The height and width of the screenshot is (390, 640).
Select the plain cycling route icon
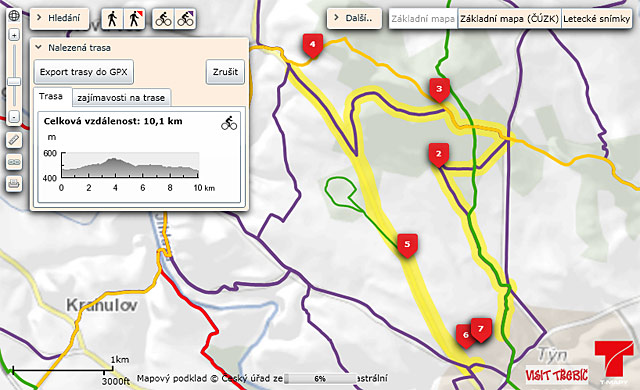pyautogui.click(x=163, y=19)
